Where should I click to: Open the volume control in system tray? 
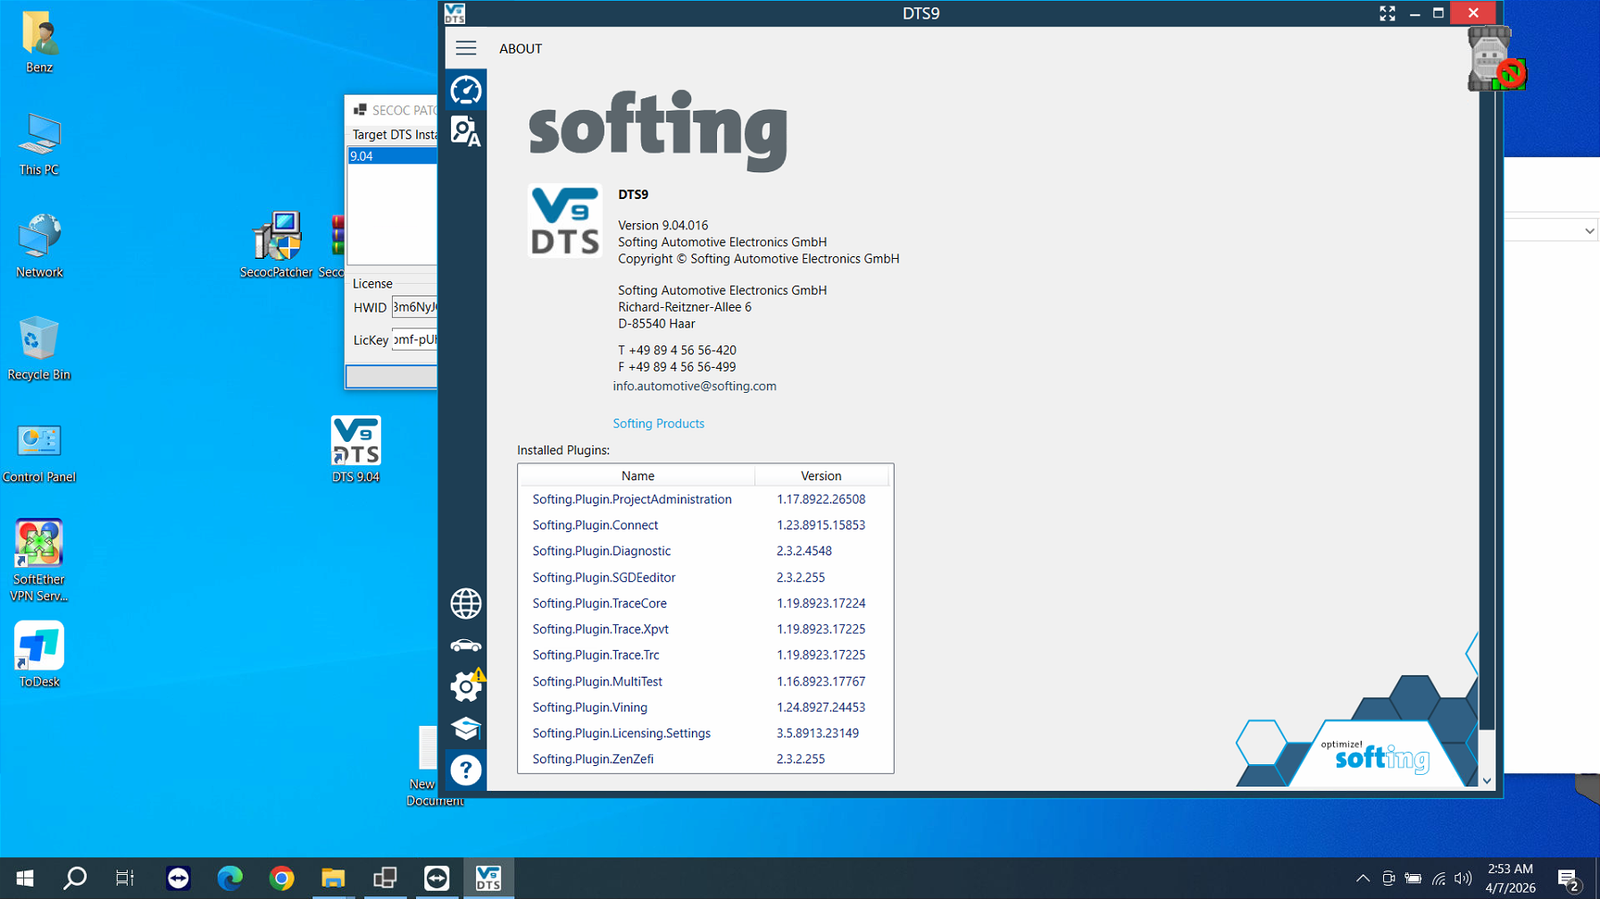1463,878
